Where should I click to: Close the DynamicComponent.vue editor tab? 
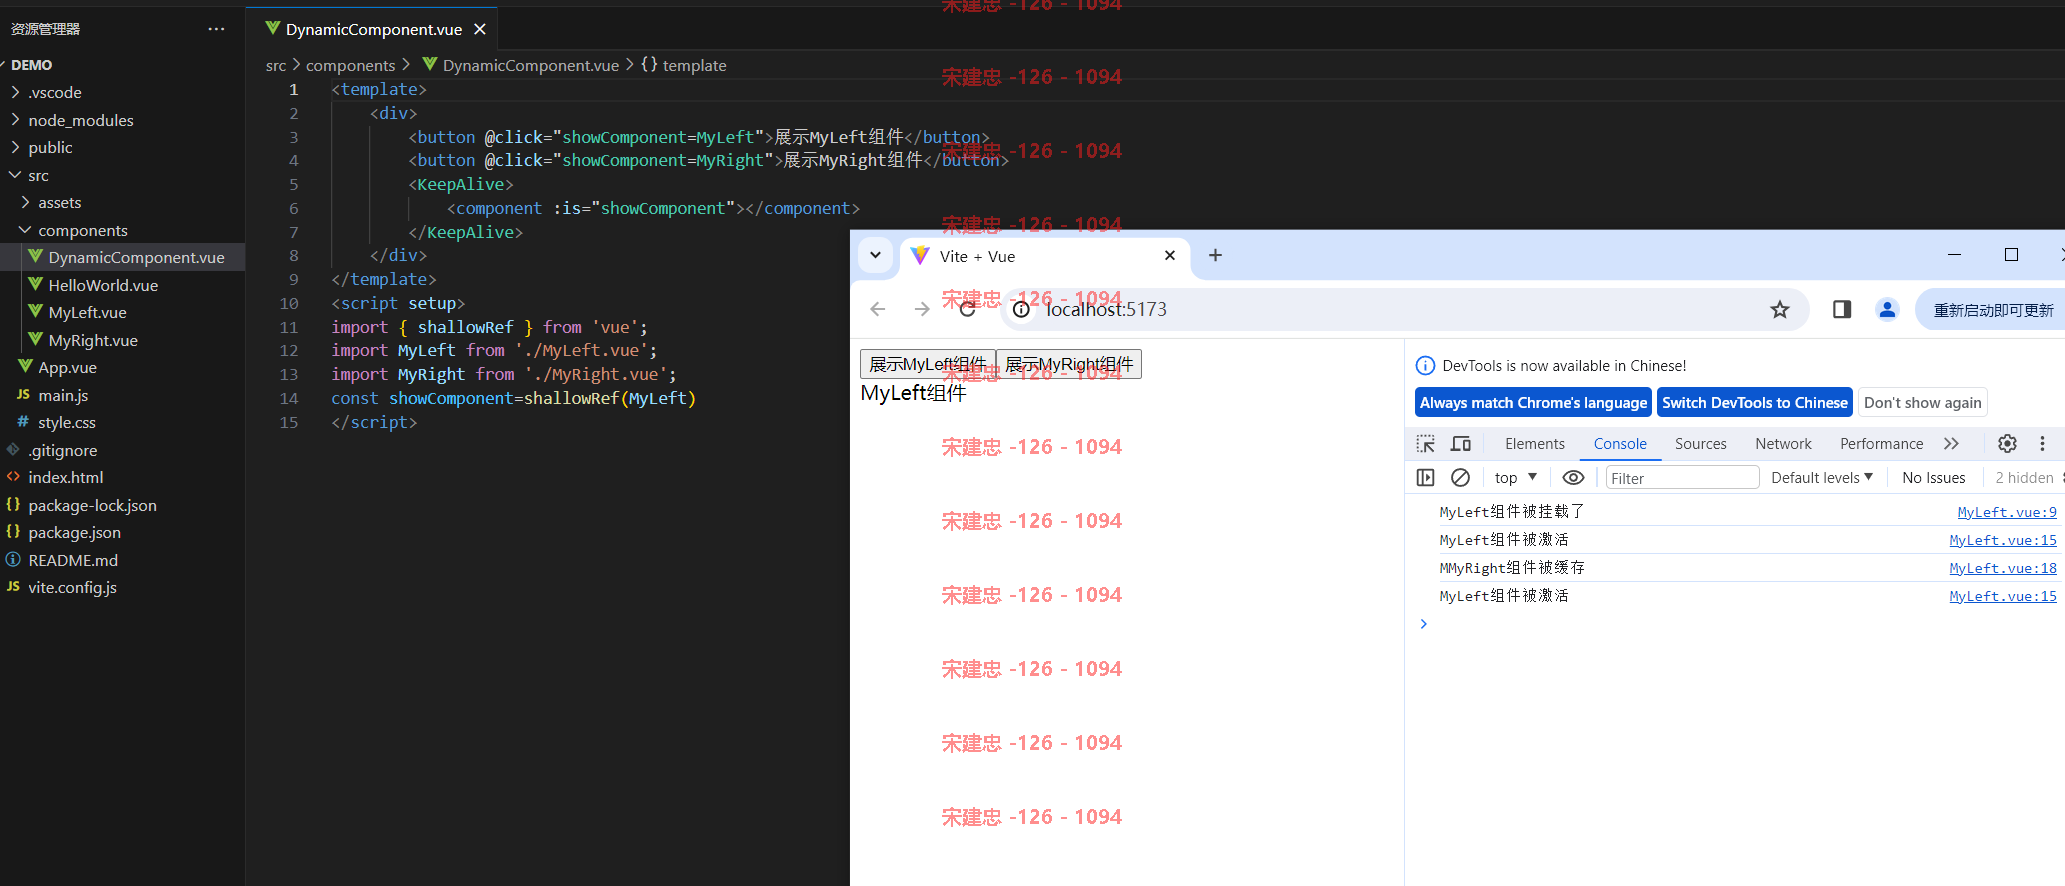coord(480,29)
